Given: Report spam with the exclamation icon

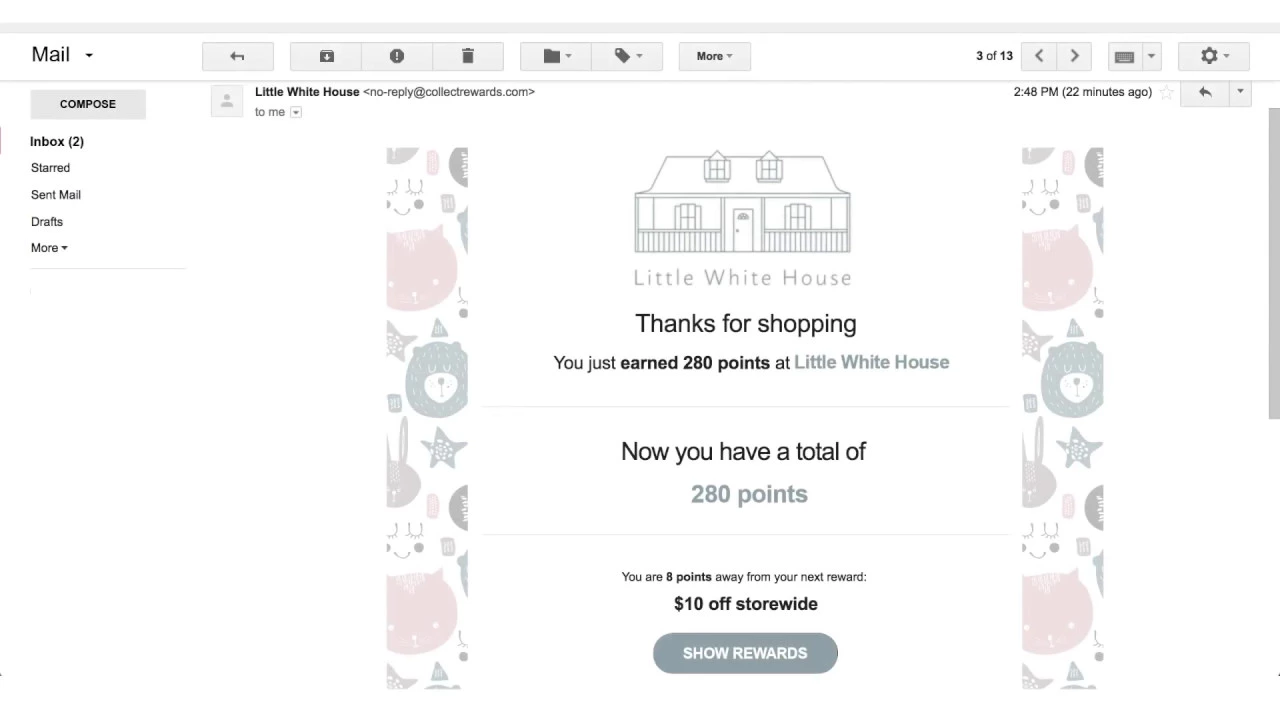Looking at the screenshot, I should click(x=397, y=56).
